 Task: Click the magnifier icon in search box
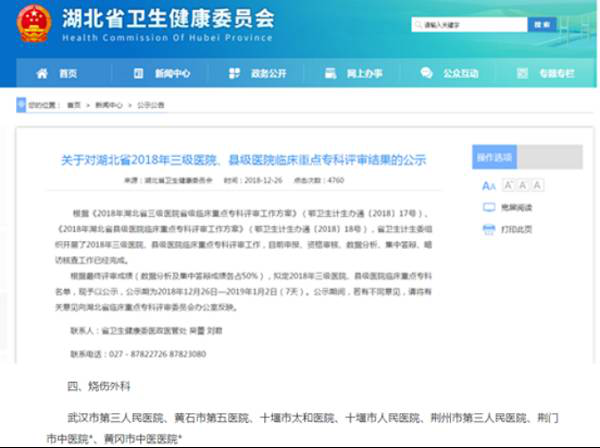[419, 25]
